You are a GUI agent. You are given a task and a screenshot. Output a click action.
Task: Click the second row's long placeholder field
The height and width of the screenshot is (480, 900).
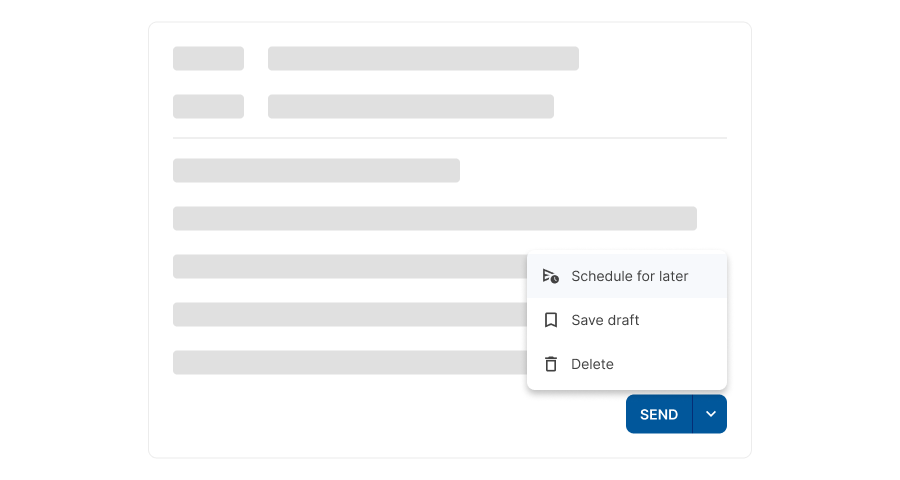tap(410, 106)
